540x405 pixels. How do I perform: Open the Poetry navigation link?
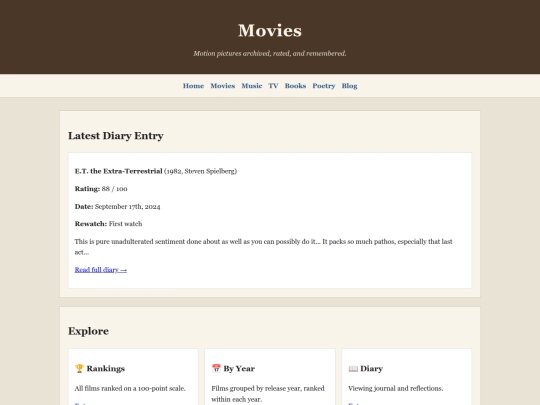coord(324,86)
